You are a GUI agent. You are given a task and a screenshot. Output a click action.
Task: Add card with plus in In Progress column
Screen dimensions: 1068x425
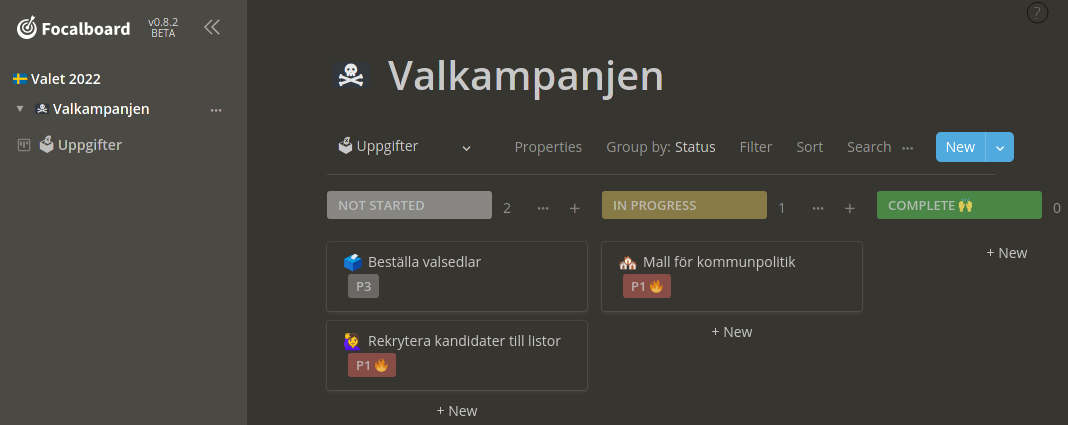(849, 208)
